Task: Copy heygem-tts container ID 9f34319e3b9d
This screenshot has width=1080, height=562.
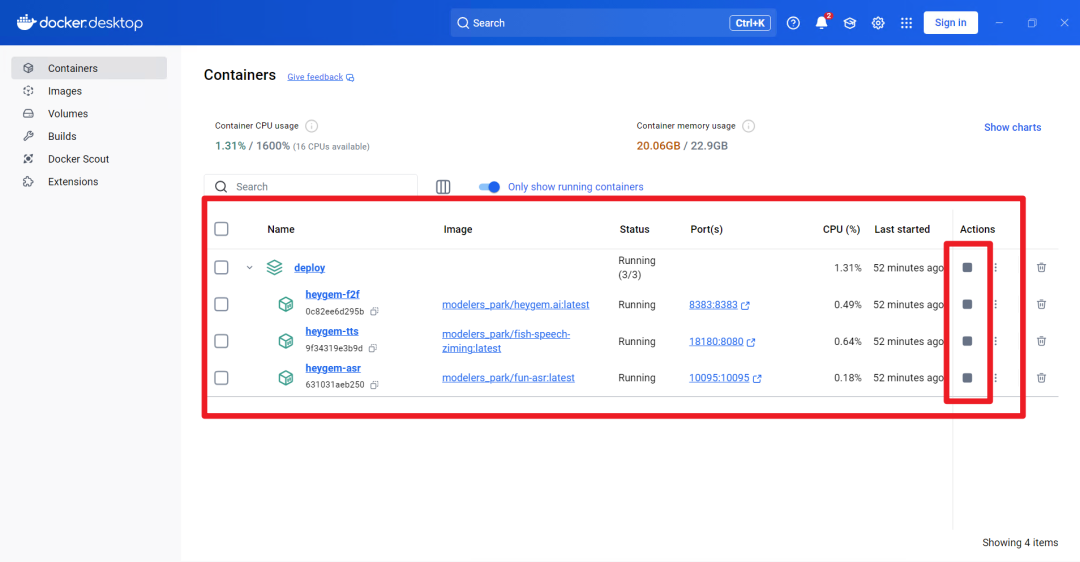Action: point(373,348)
